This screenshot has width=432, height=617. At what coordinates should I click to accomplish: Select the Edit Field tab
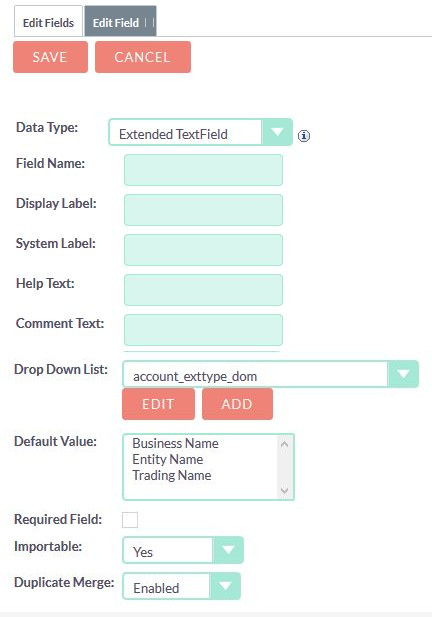pyautogui.click(x=120, y=22)
